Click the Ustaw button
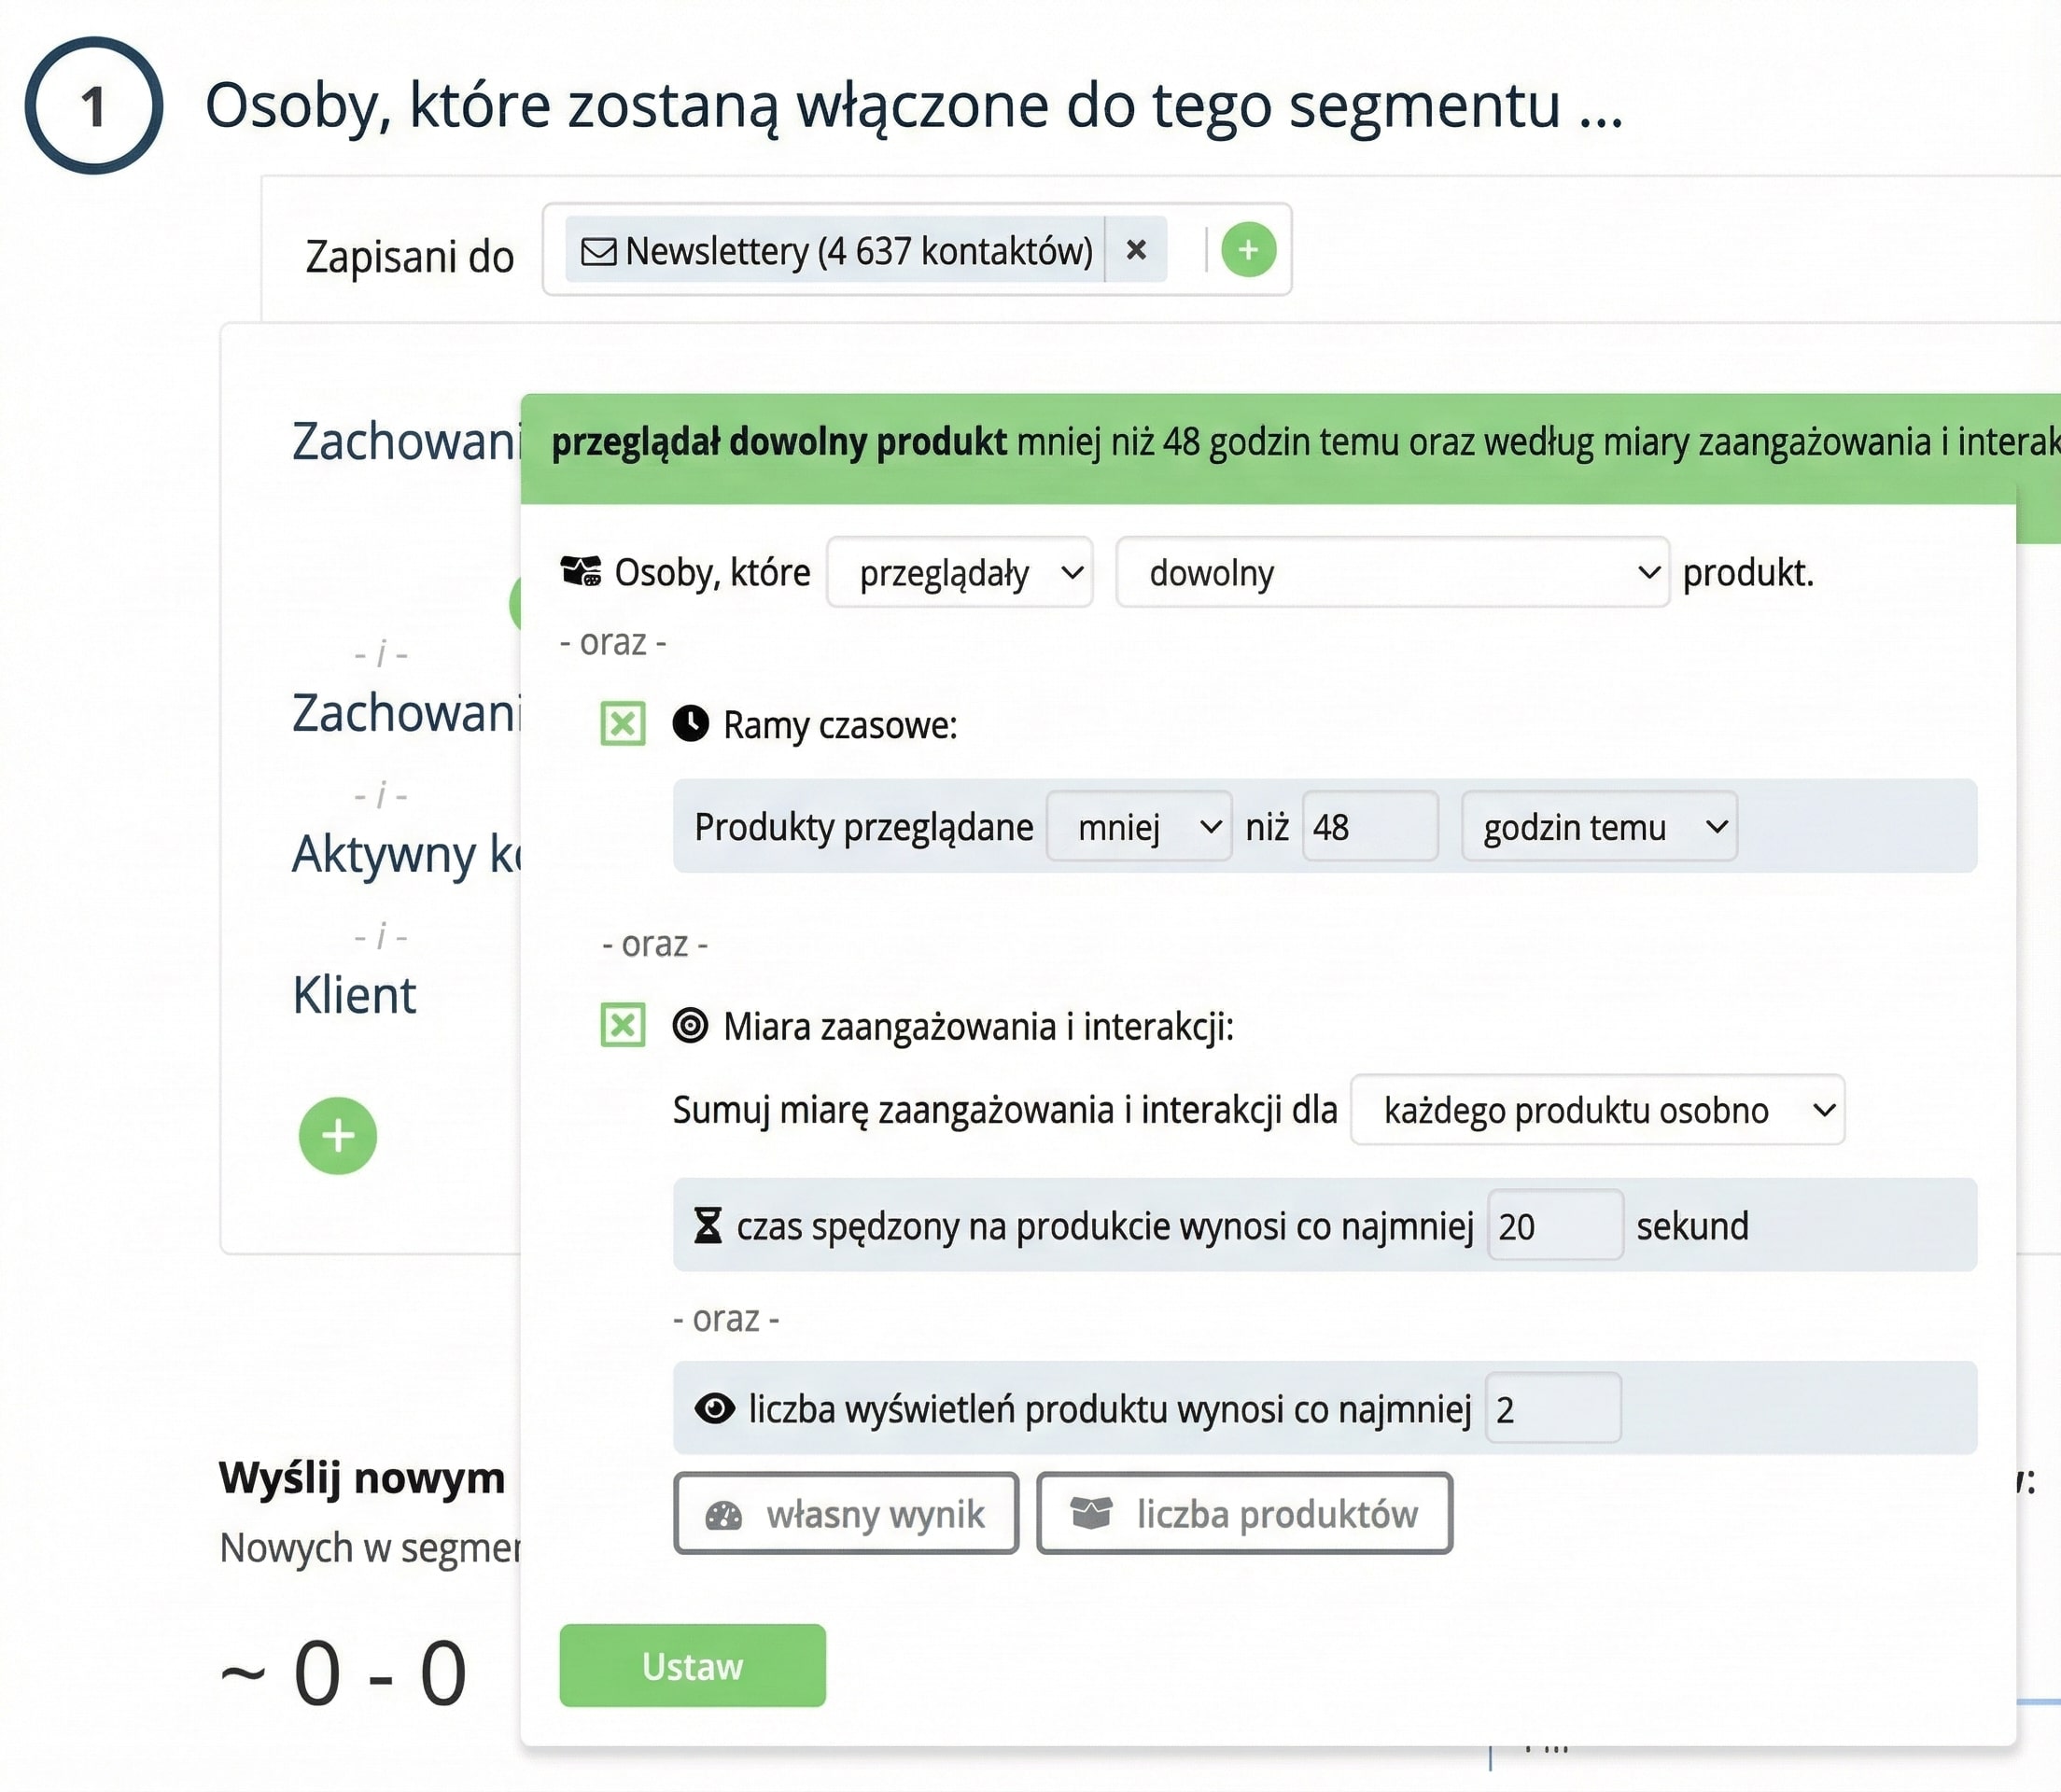 tap(692, 1666)
